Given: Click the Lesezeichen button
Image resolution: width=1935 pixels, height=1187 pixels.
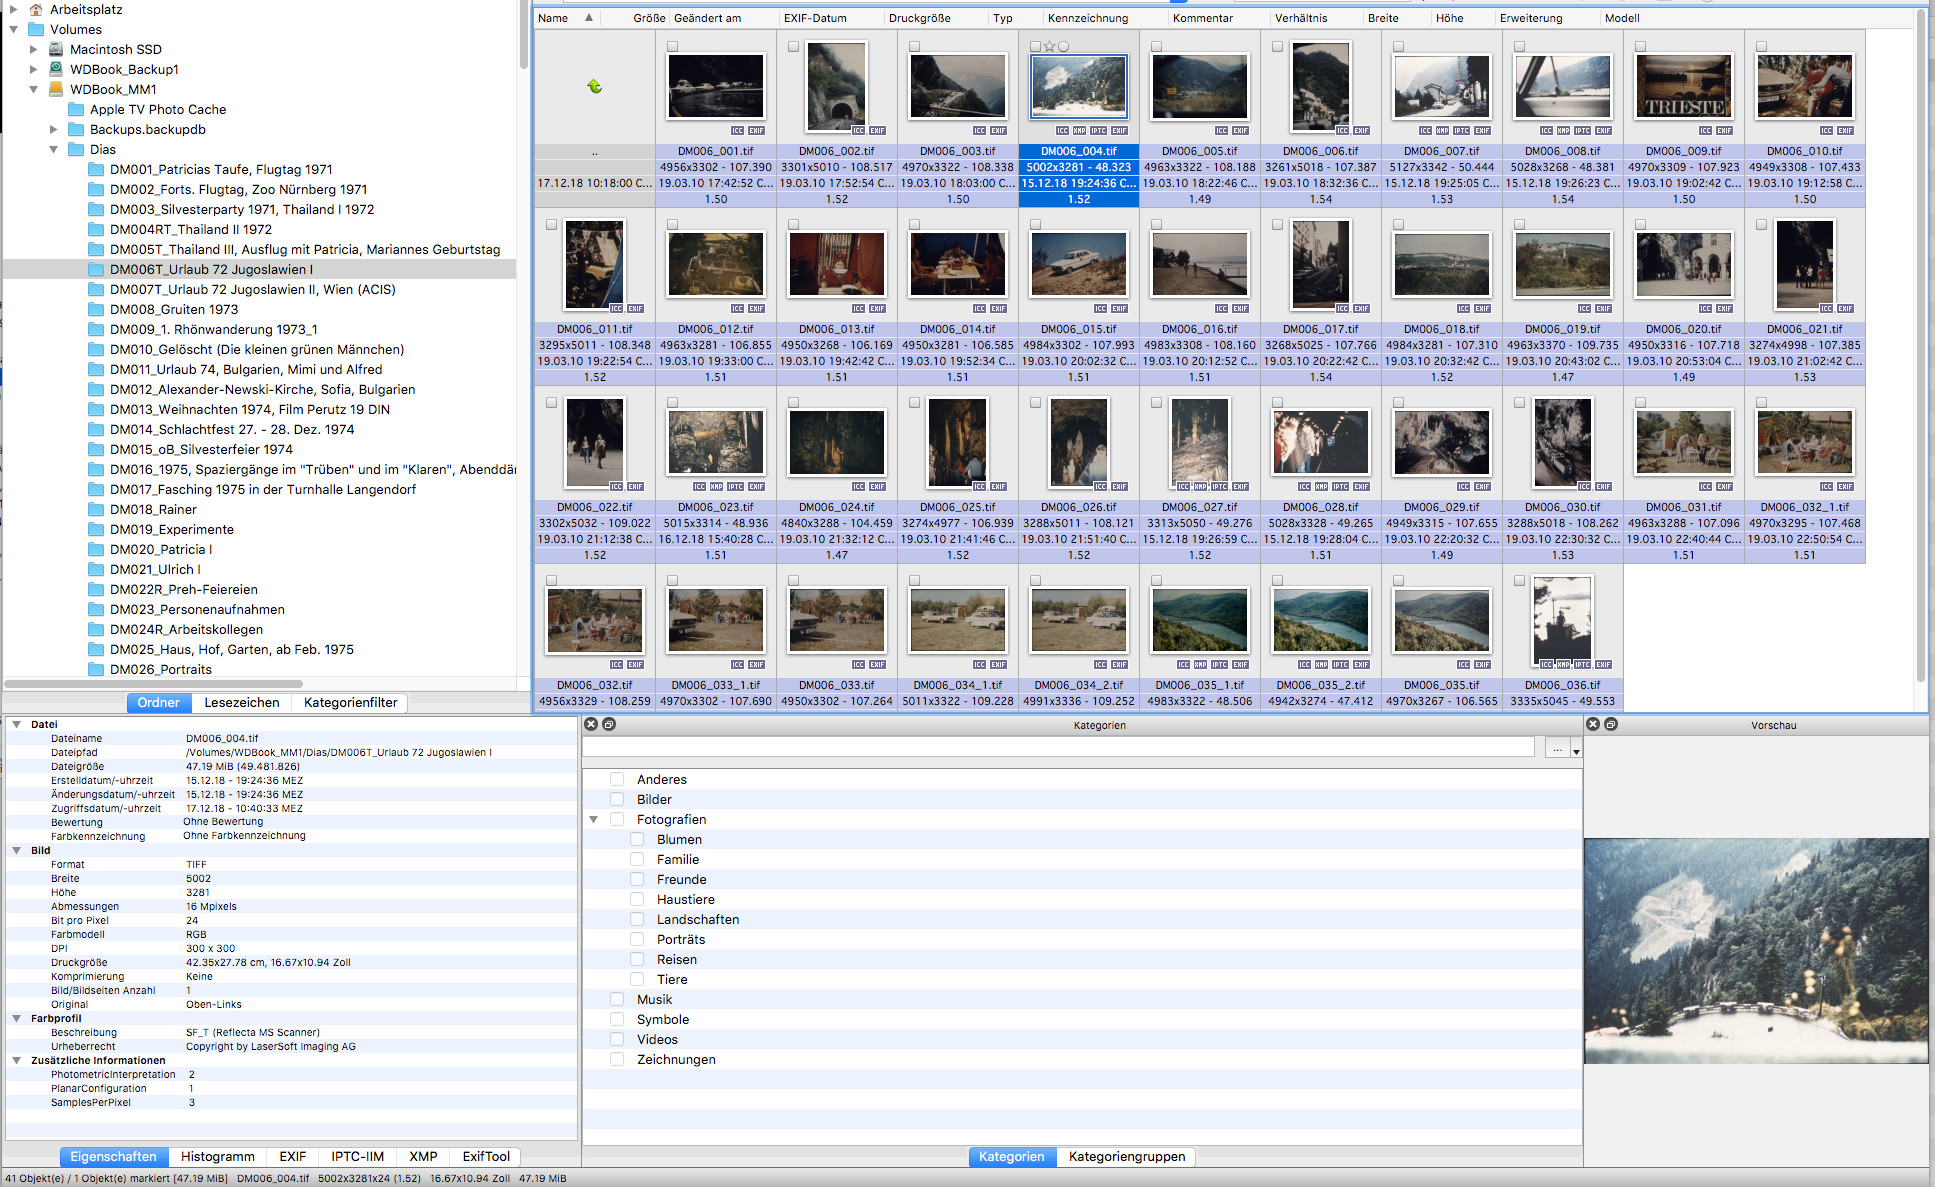Looking at the screenshot, I should [x=241, y=702].
